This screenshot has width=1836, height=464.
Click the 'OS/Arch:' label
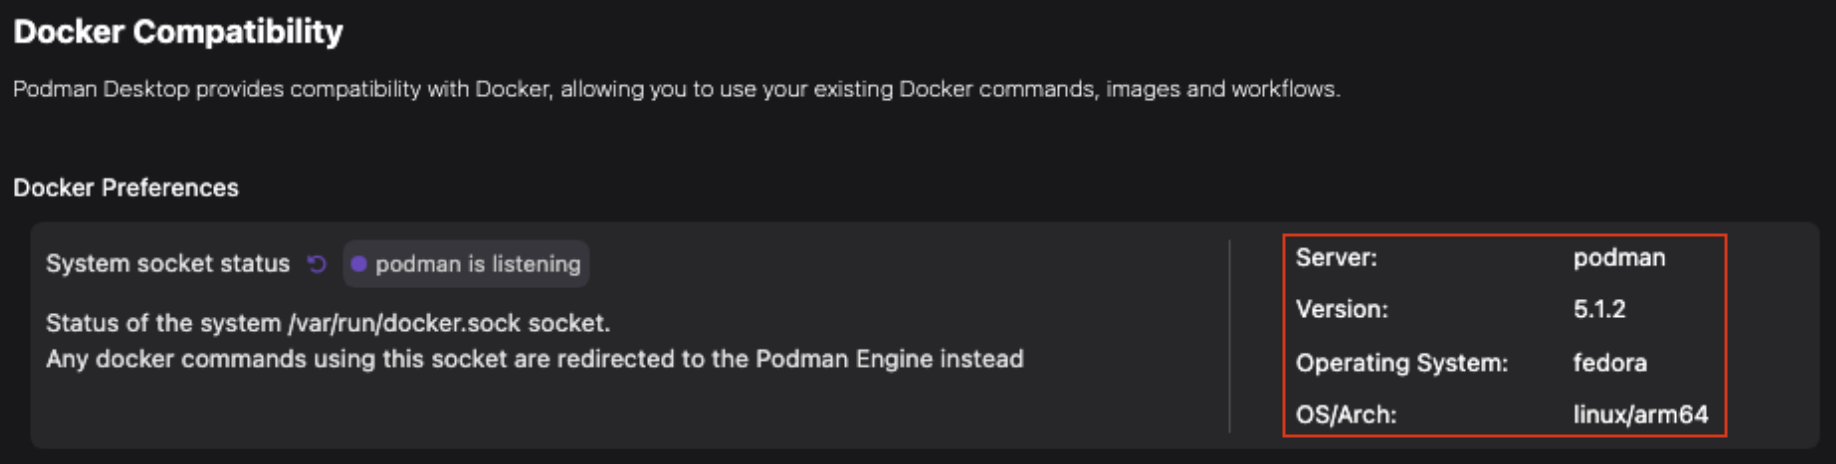[x=1346, y=415]
